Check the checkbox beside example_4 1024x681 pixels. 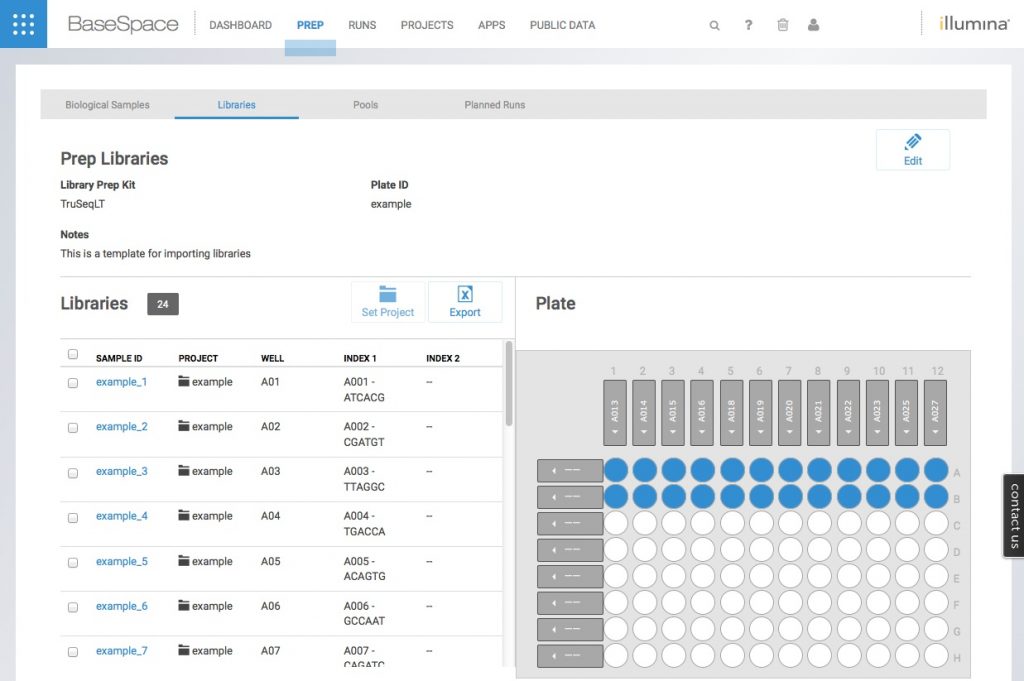tap(72, 518)
